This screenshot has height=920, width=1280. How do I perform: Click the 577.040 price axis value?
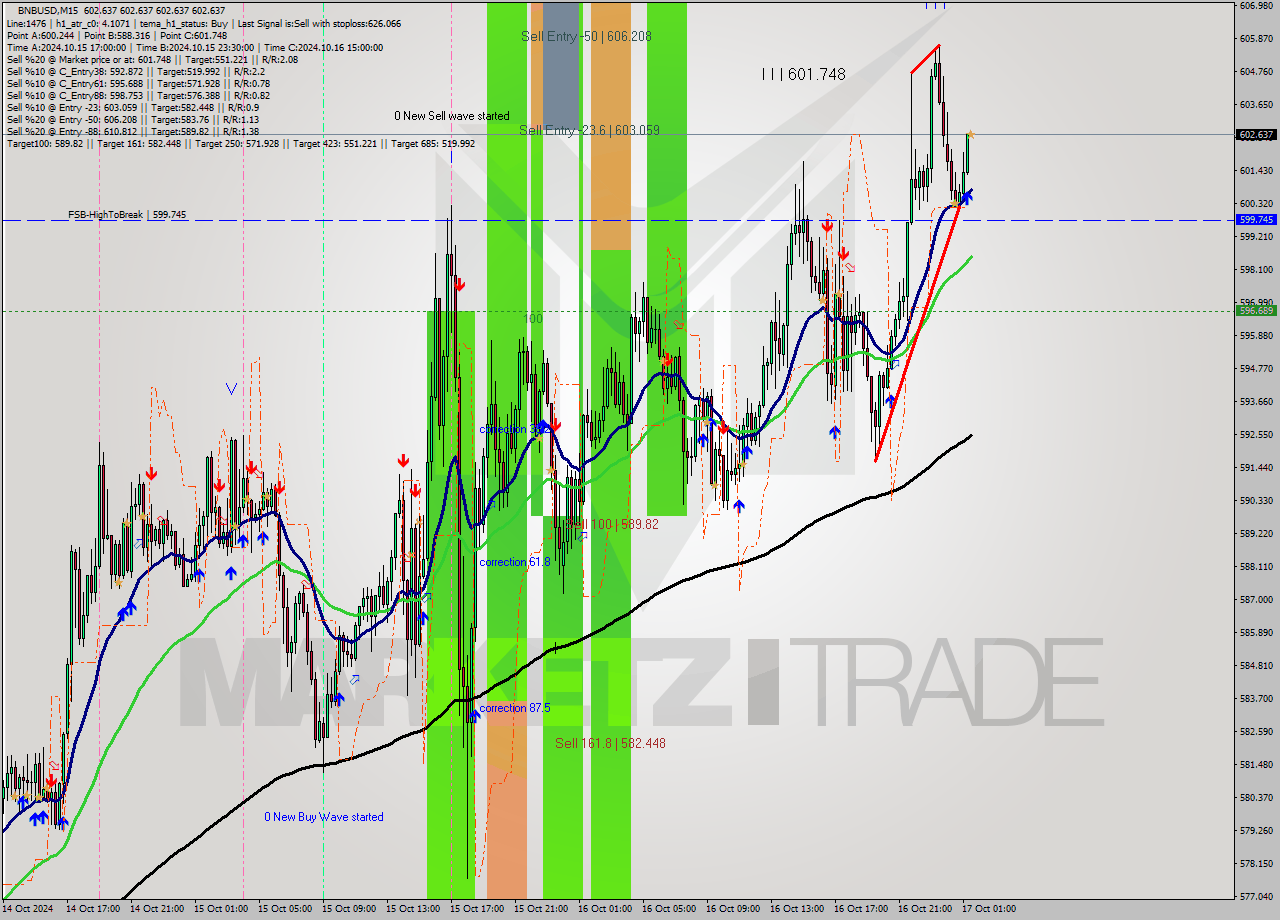click(1256, 896)
